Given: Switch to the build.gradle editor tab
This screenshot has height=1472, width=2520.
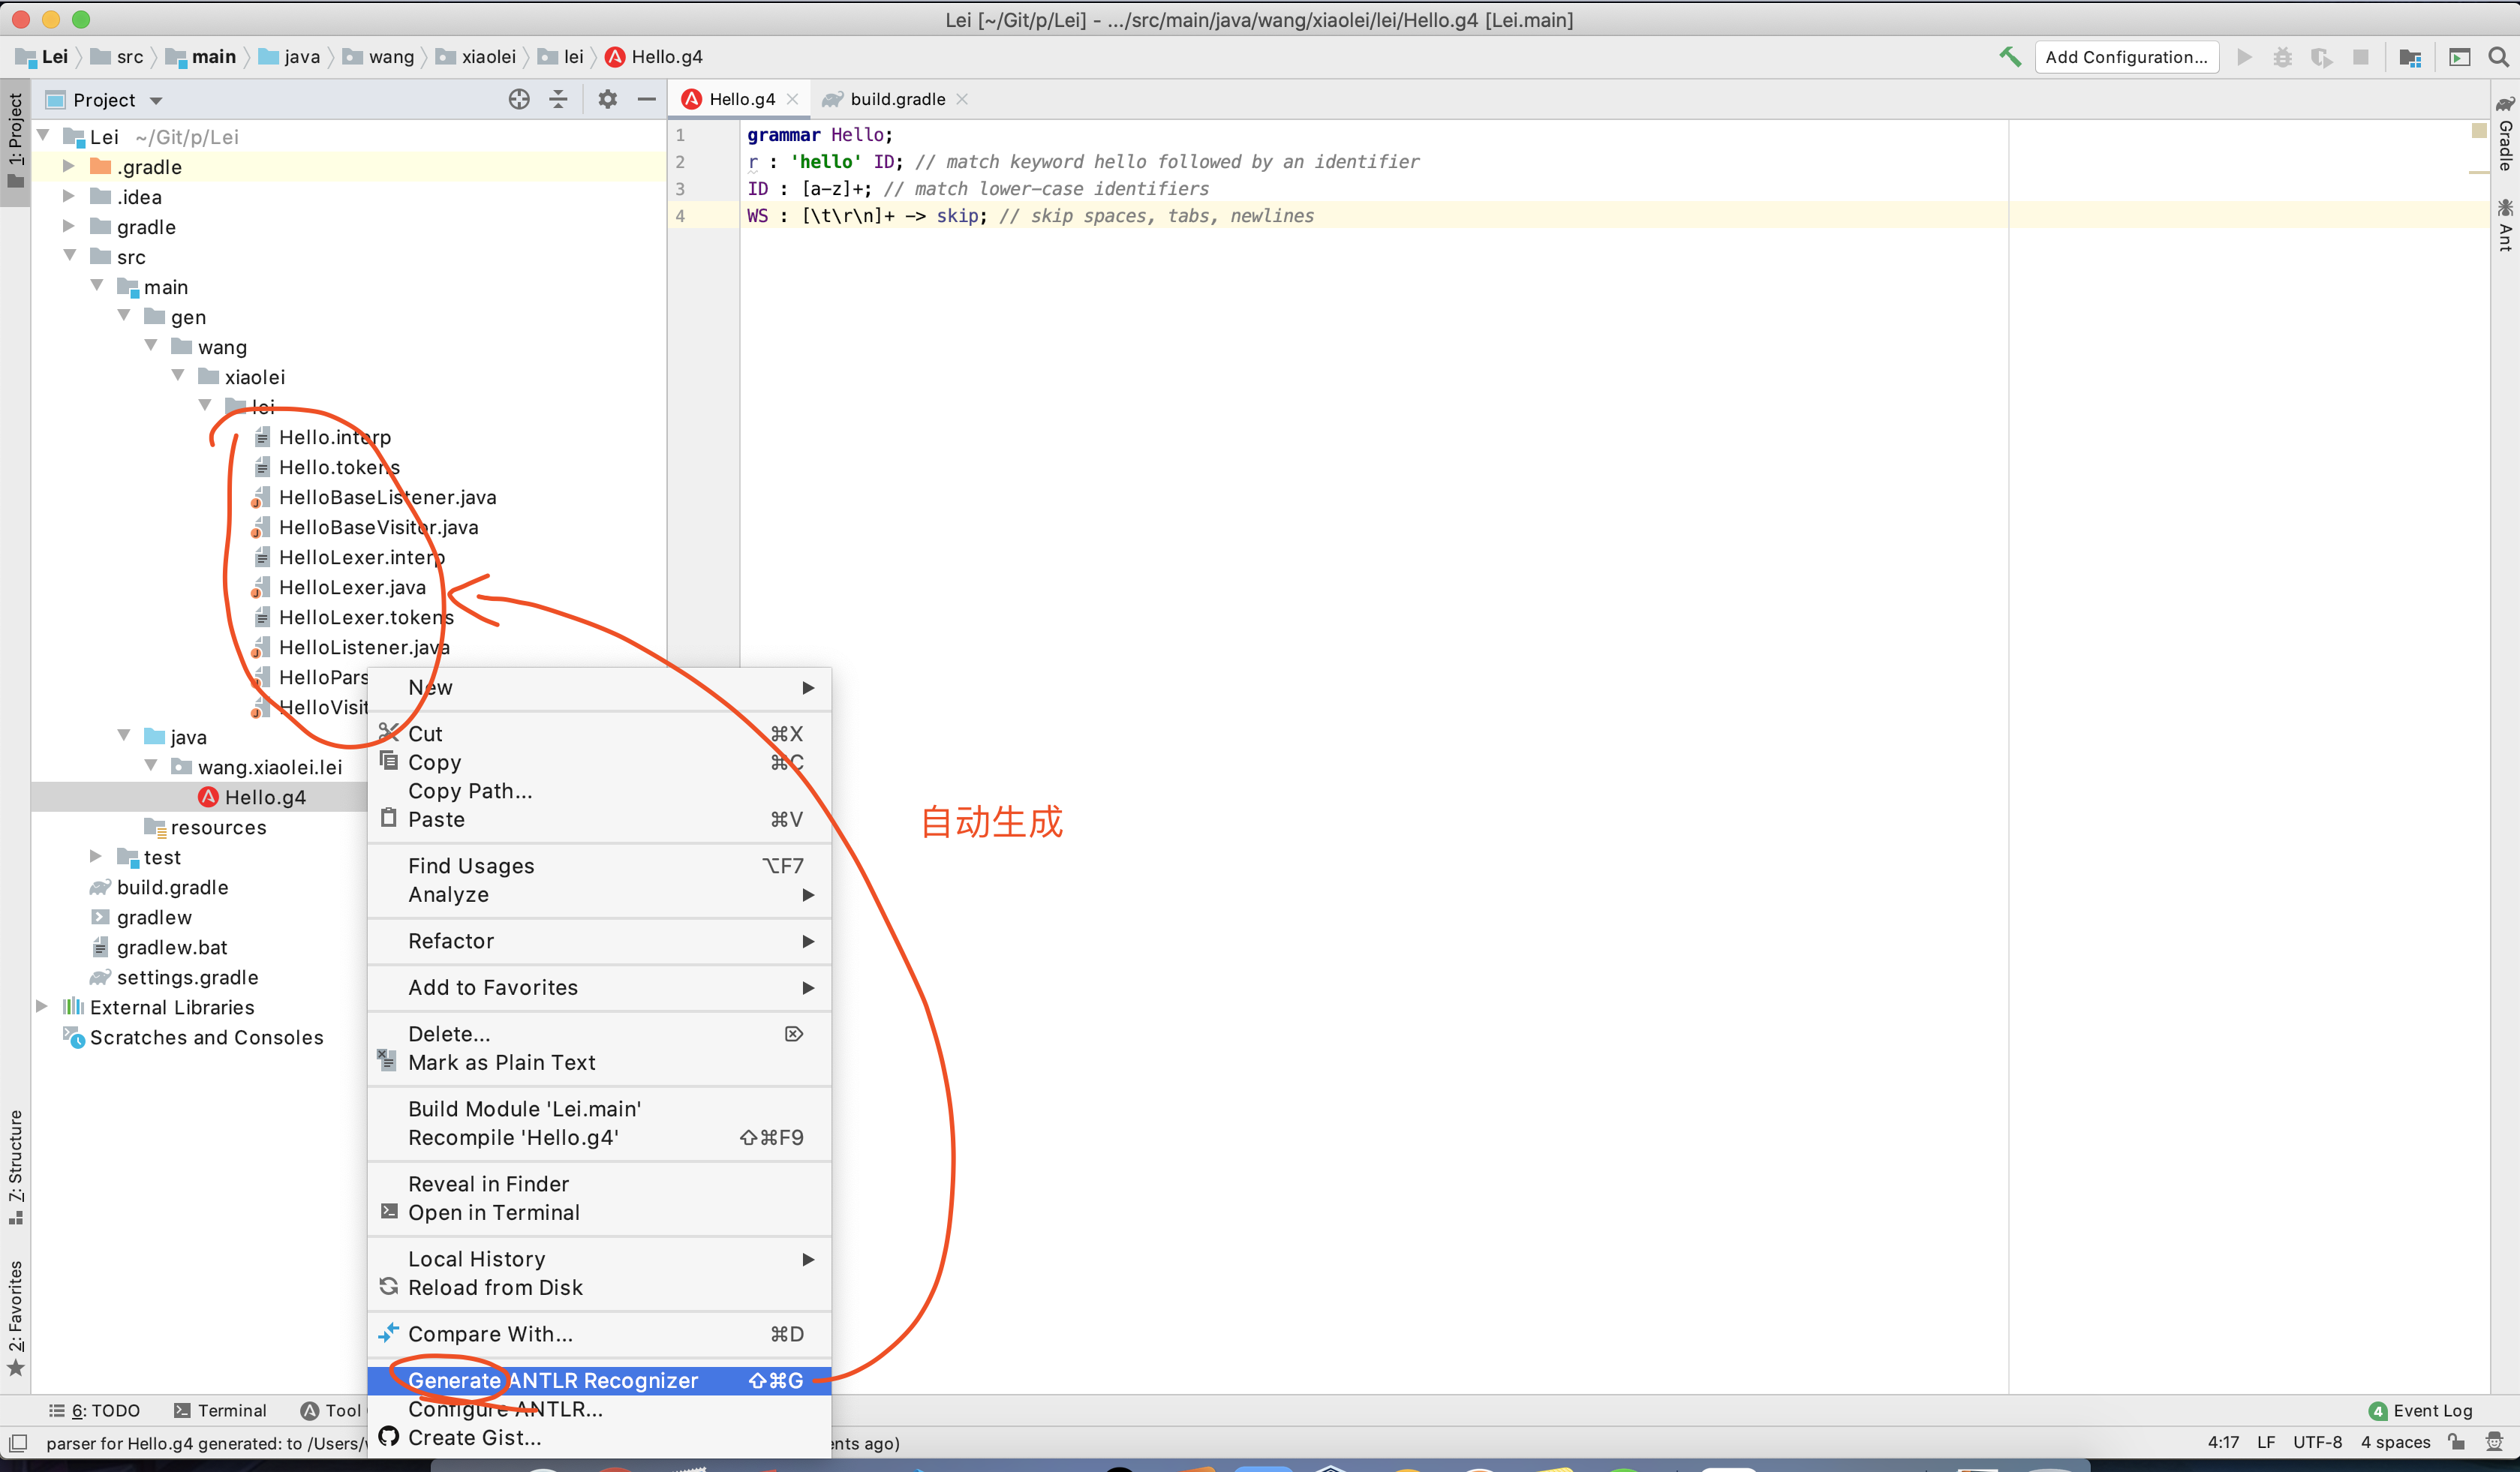Looking at the screenshot, I should [897, 99].
